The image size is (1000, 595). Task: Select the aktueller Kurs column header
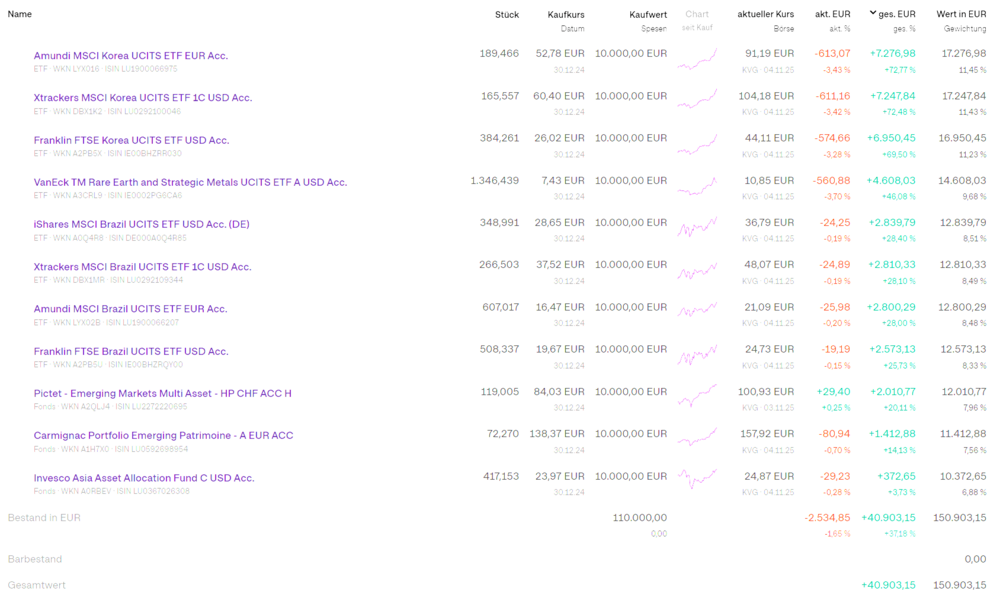pyautogui.click(x=765, y=14)
